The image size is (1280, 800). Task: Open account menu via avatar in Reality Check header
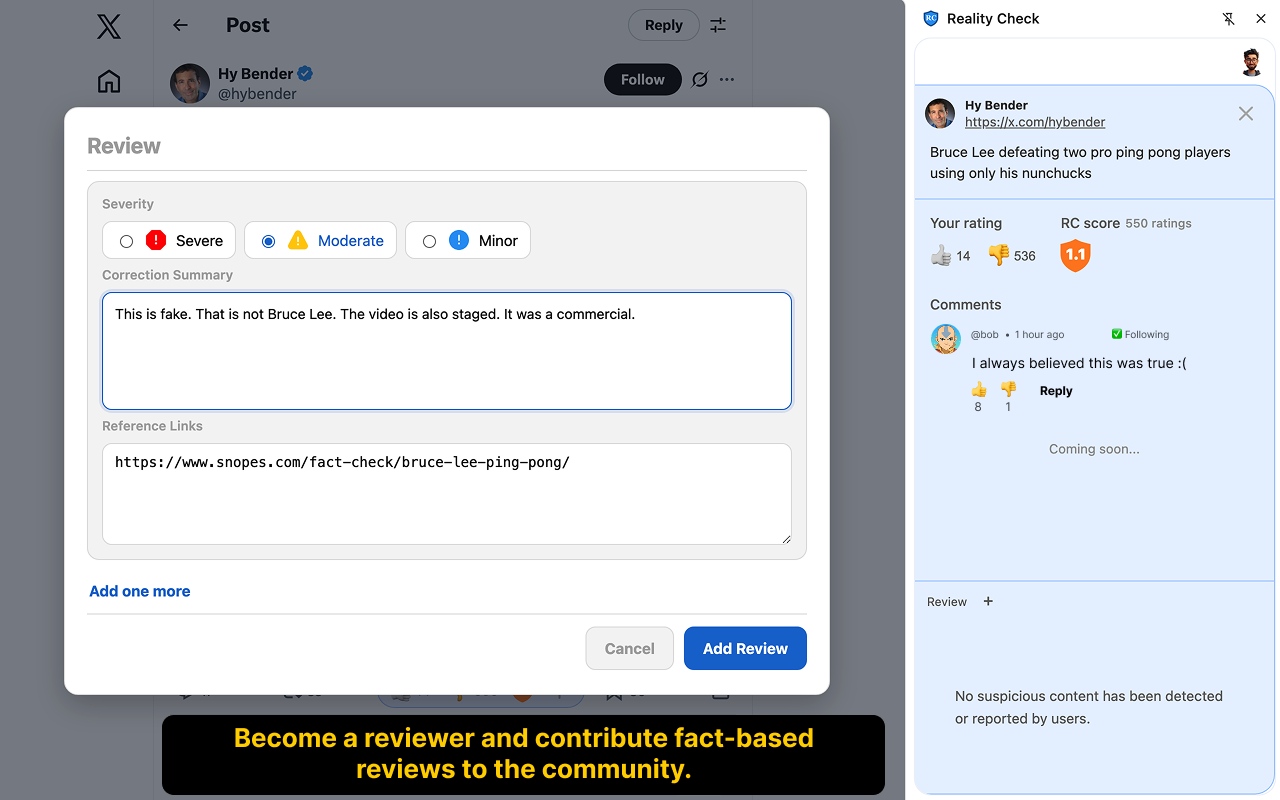click(1253, 62)
